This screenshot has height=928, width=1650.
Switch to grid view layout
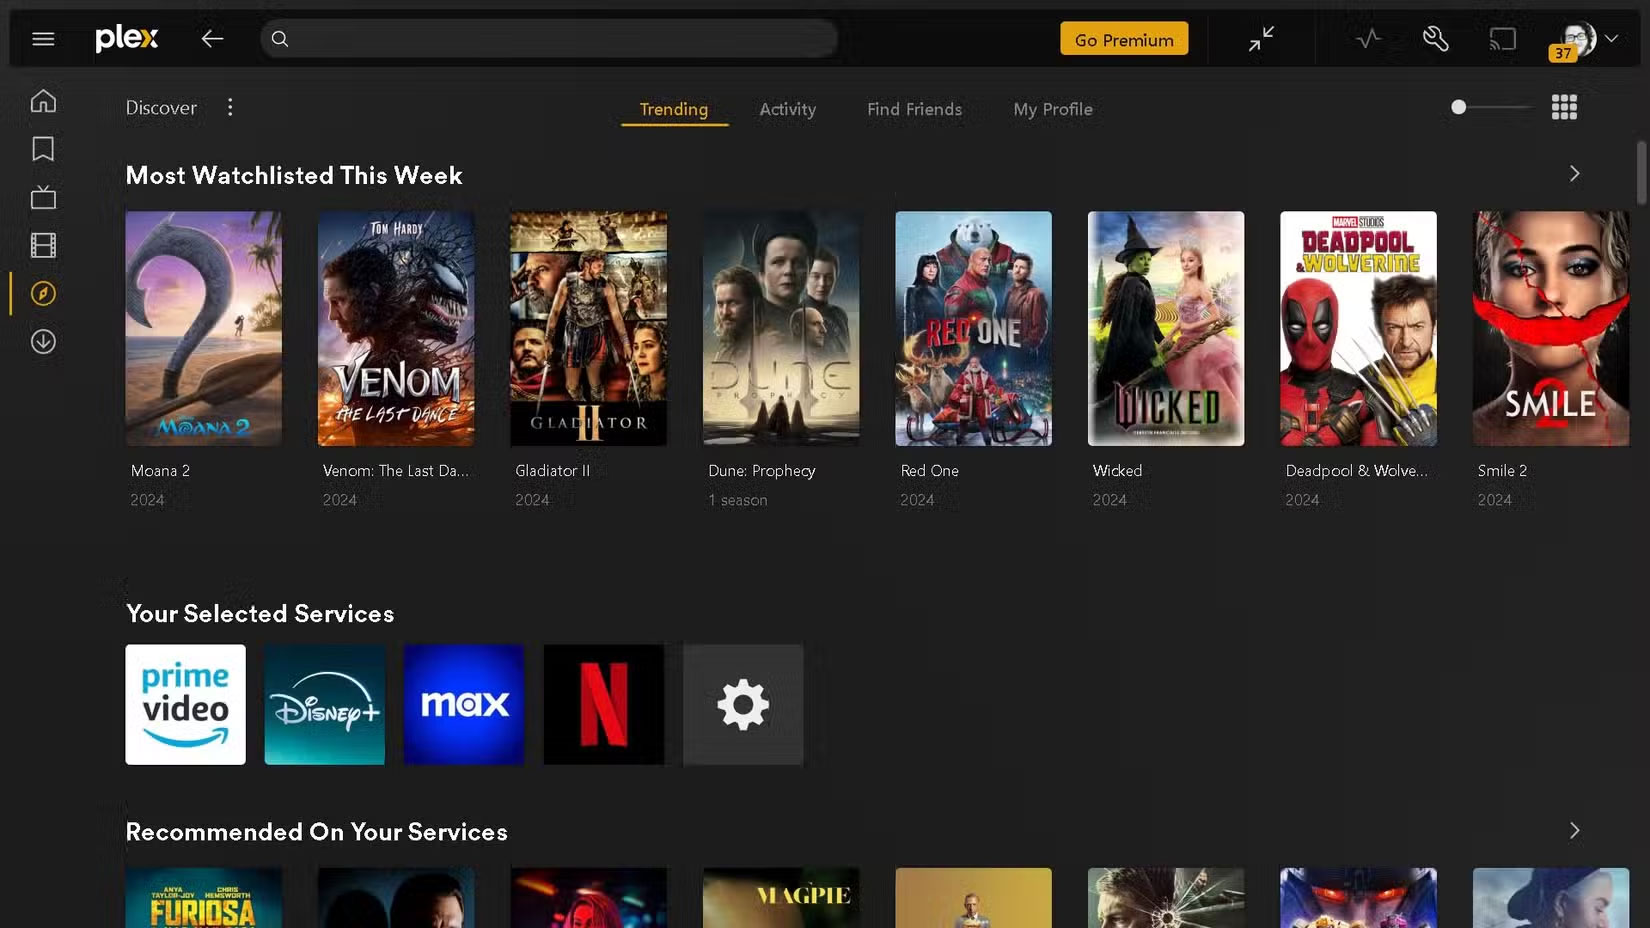point(1565,107)
